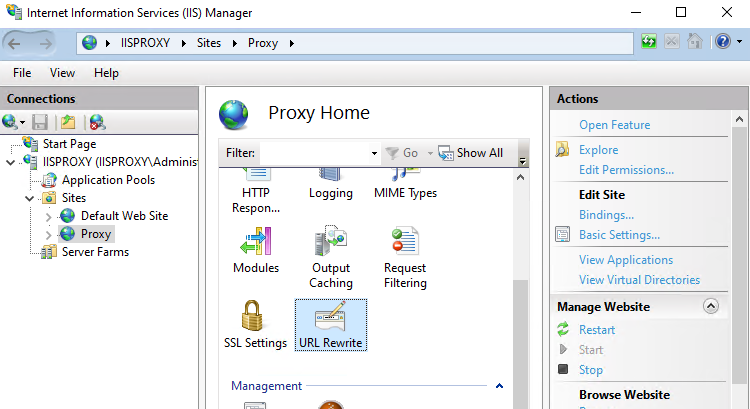Click inside the Filter input field
Screen dimensions: 750x409
(315, 153)
